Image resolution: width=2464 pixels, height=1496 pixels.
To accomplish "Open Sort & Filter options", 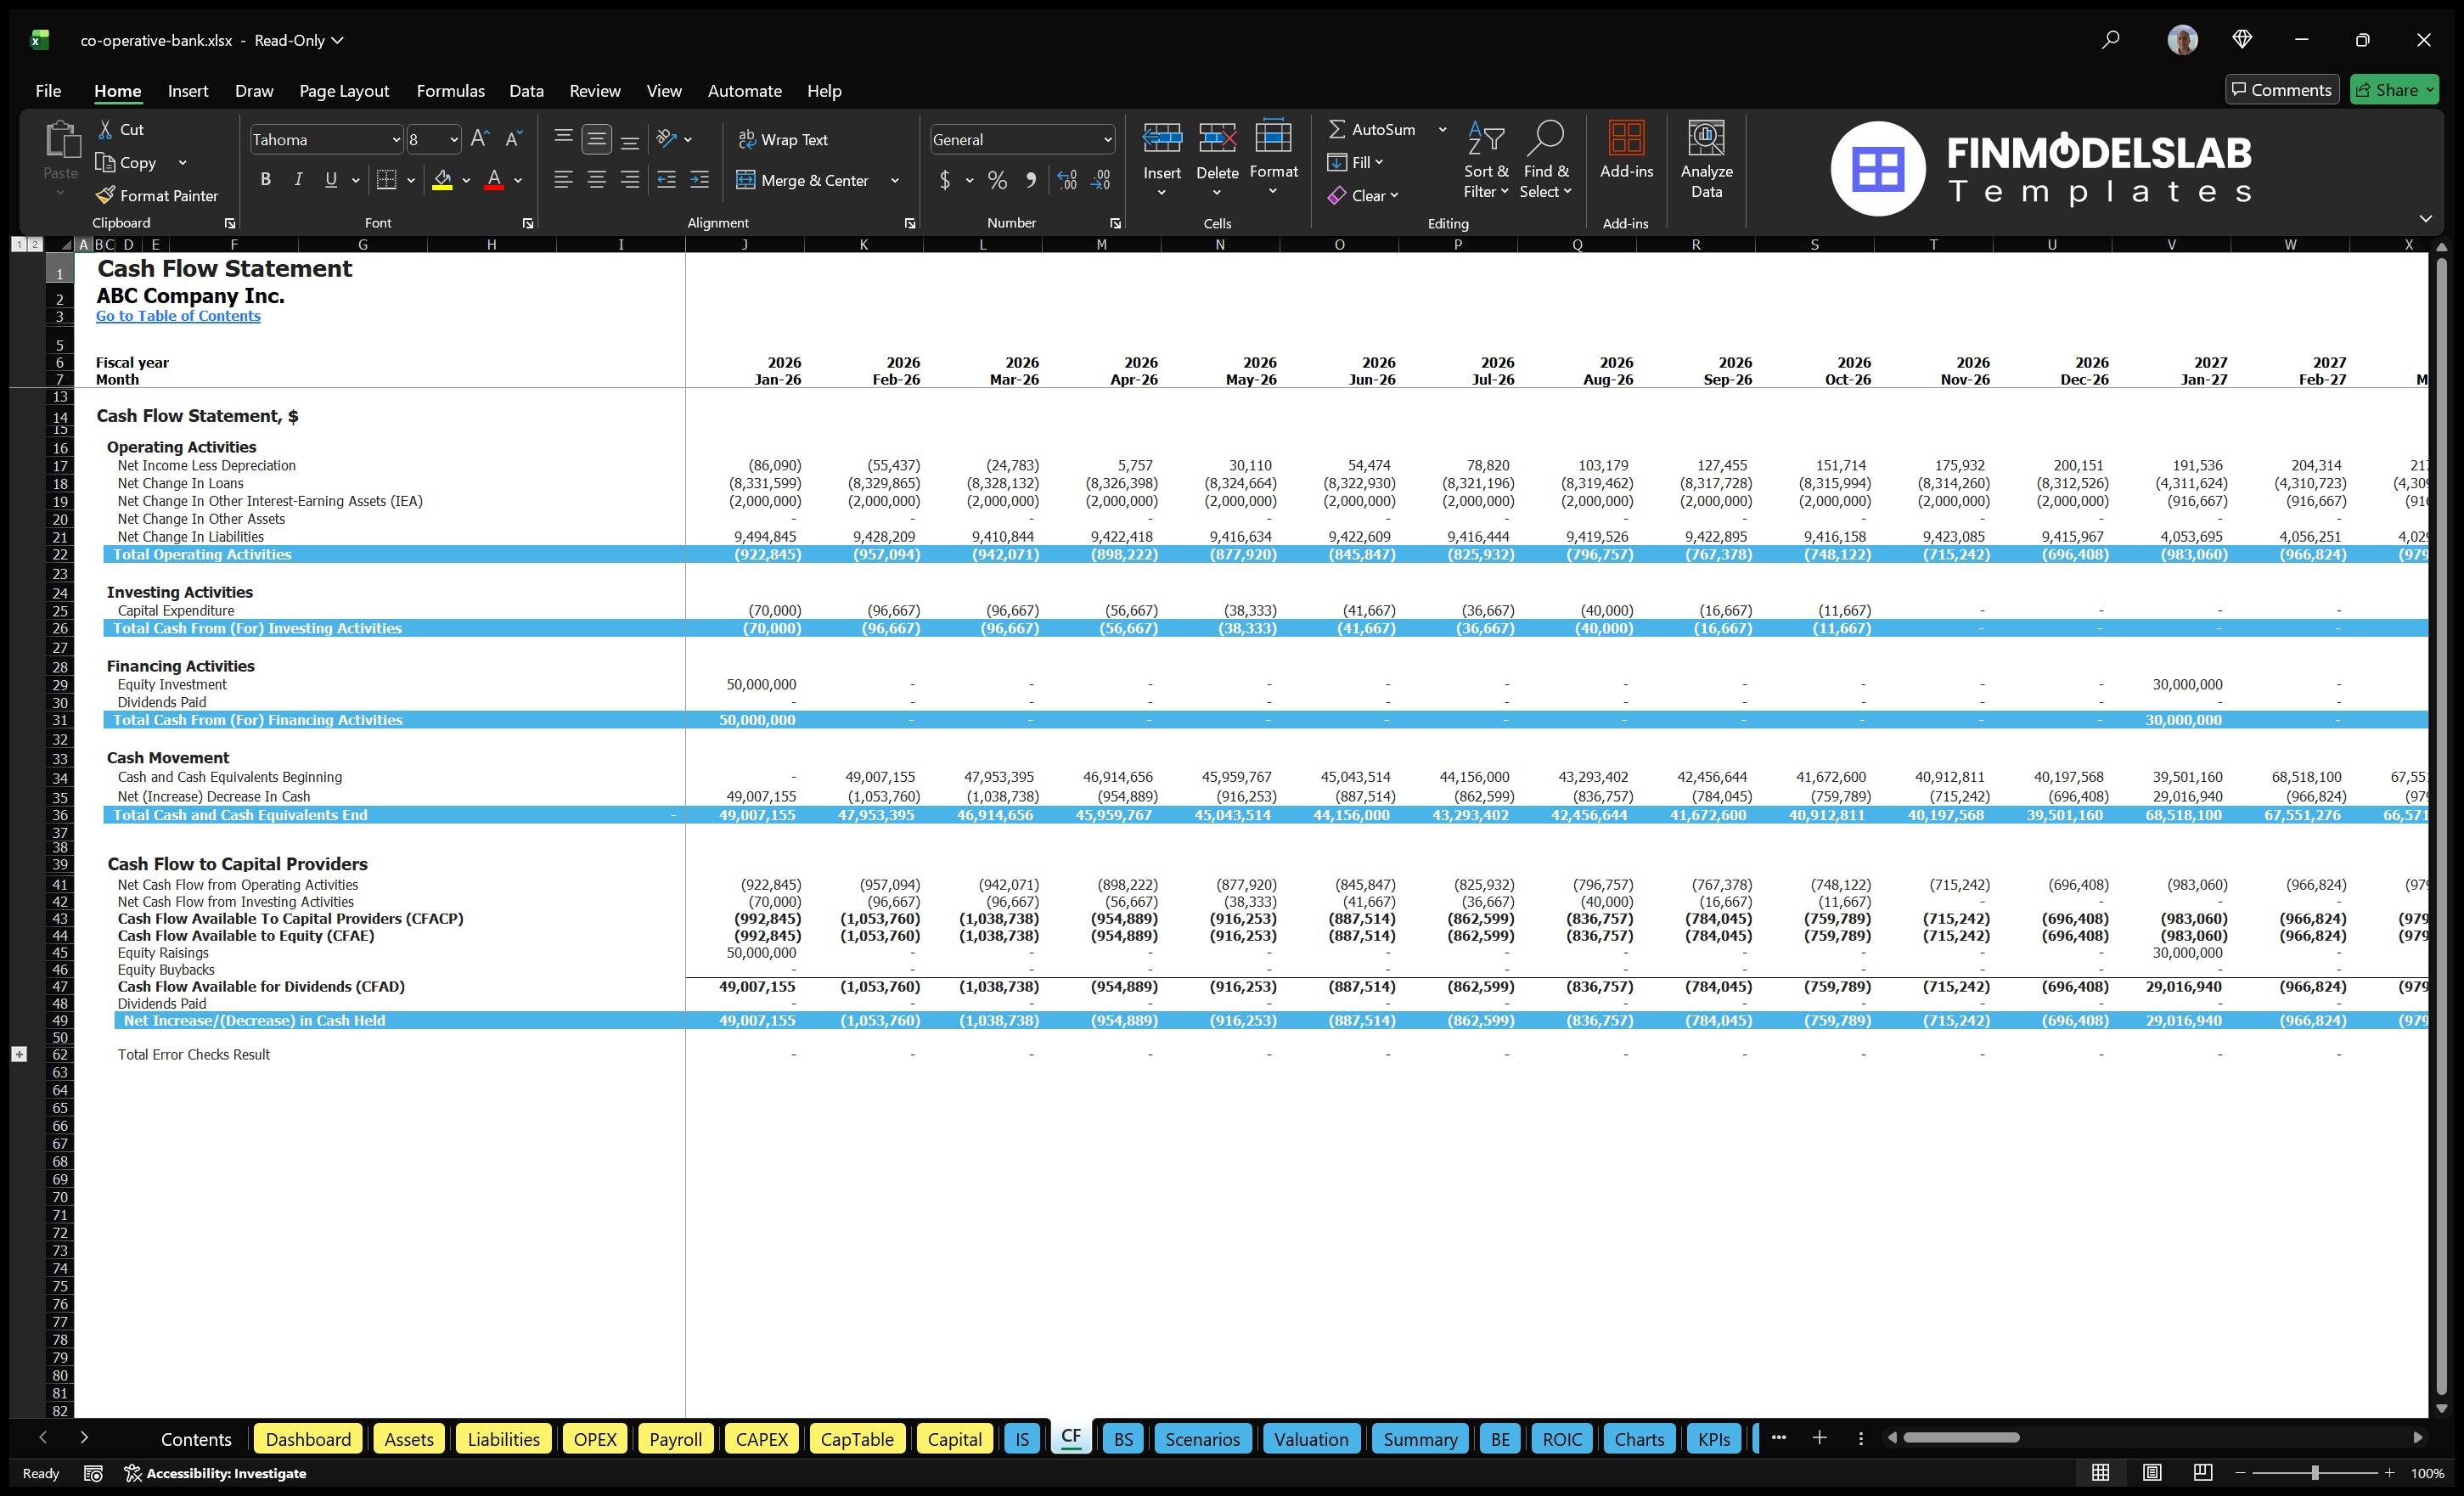I will pos(1486,158).
